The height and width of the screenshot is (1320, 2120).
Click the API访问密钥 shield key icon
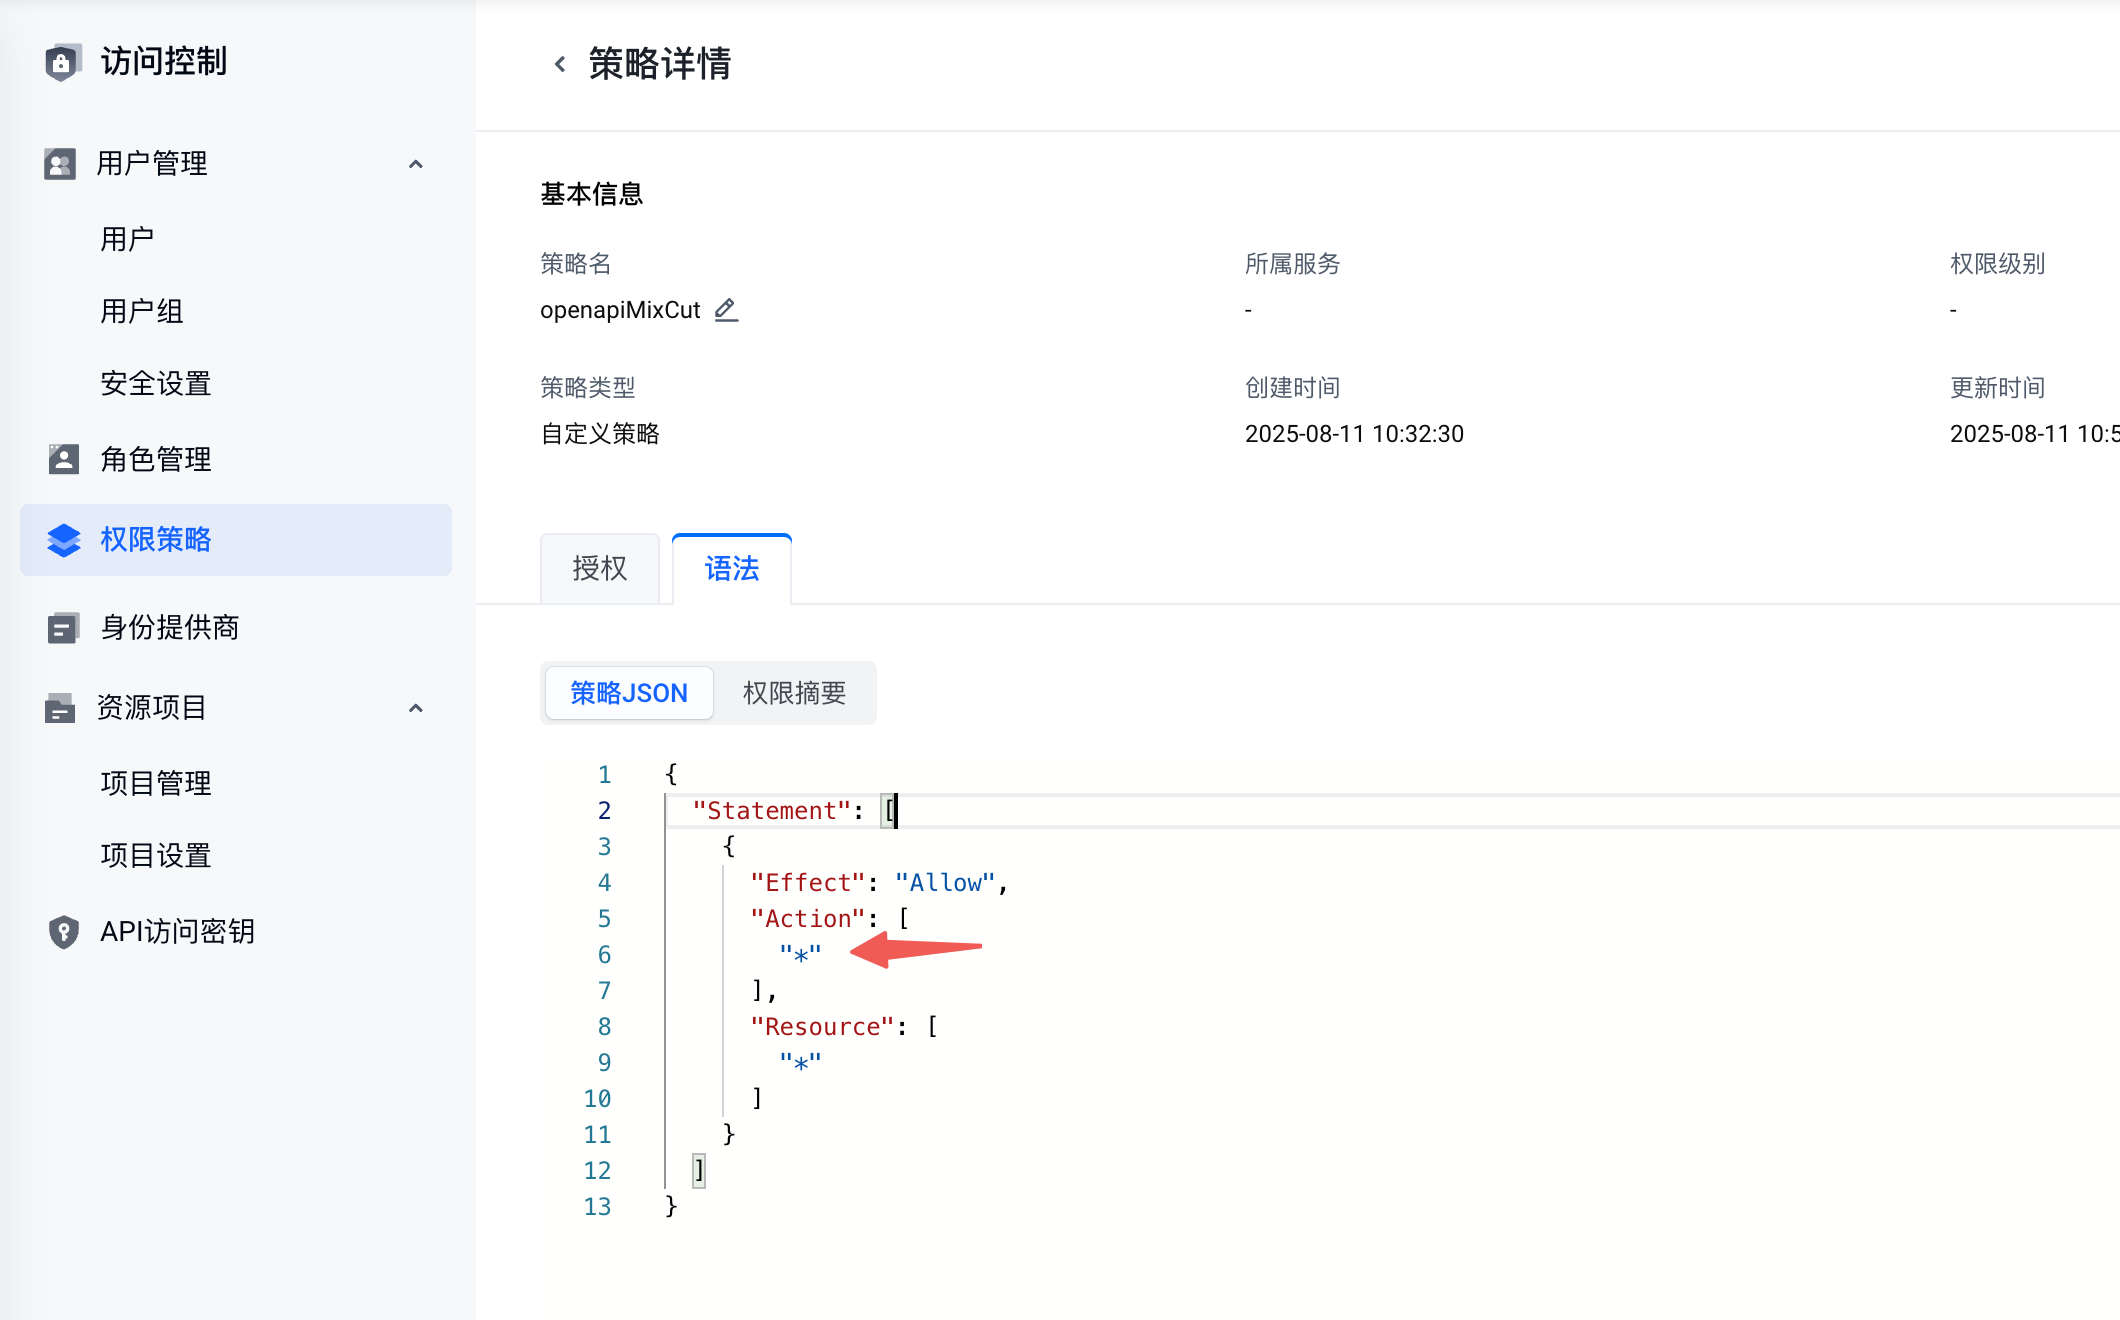[63, 931]
